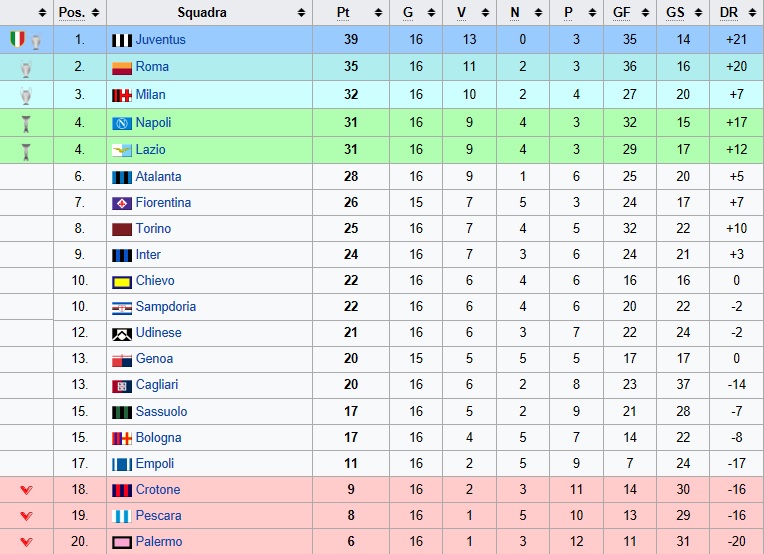The height and width of the screenshot is (554, 764).
Task: Open the Empoli team link
Action: pos(155,463)
